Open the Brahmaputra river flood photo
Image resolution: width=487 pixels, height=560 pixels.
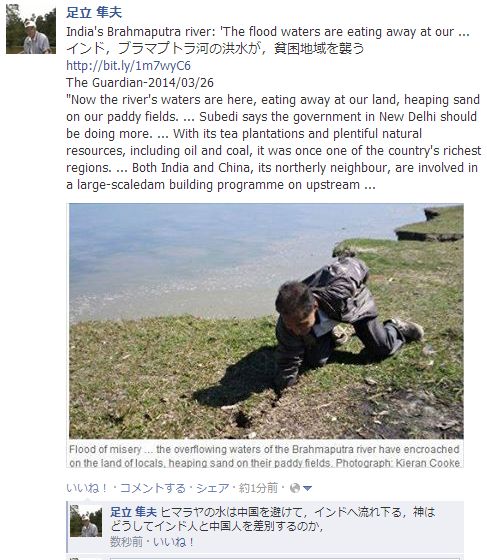(x=266, y=321)
